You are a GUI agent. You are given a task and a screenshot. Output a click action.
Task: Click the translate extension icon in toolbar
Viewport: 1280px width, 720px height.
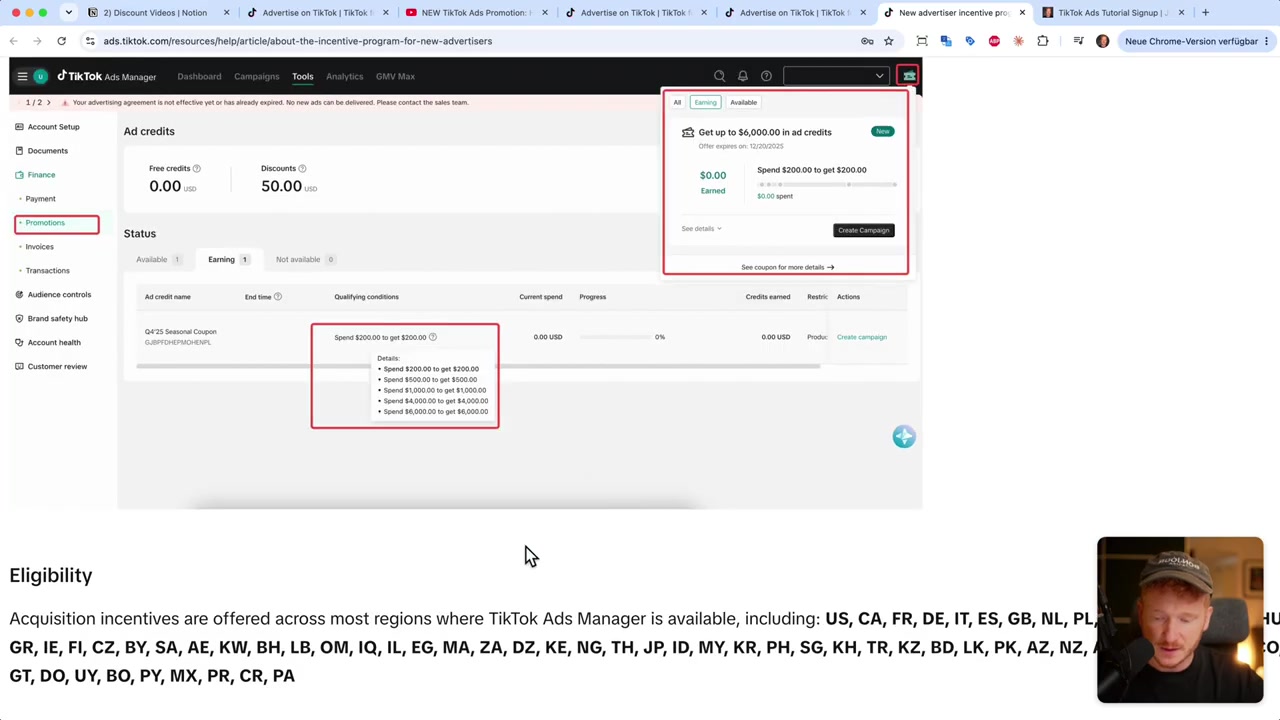coord(946,41)
